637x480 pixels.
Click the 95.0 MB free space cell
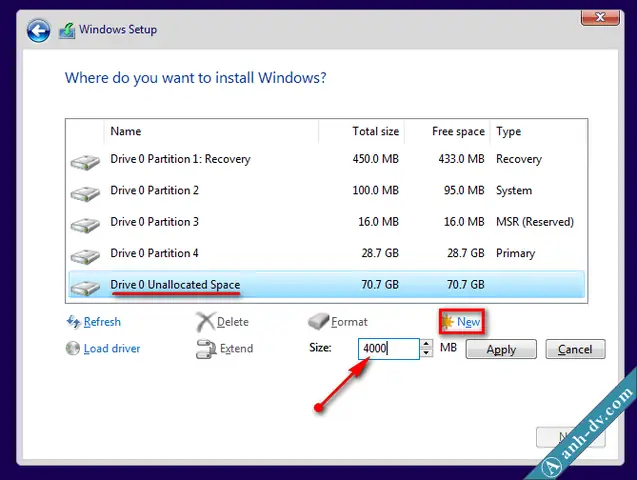tap(464, 190)
